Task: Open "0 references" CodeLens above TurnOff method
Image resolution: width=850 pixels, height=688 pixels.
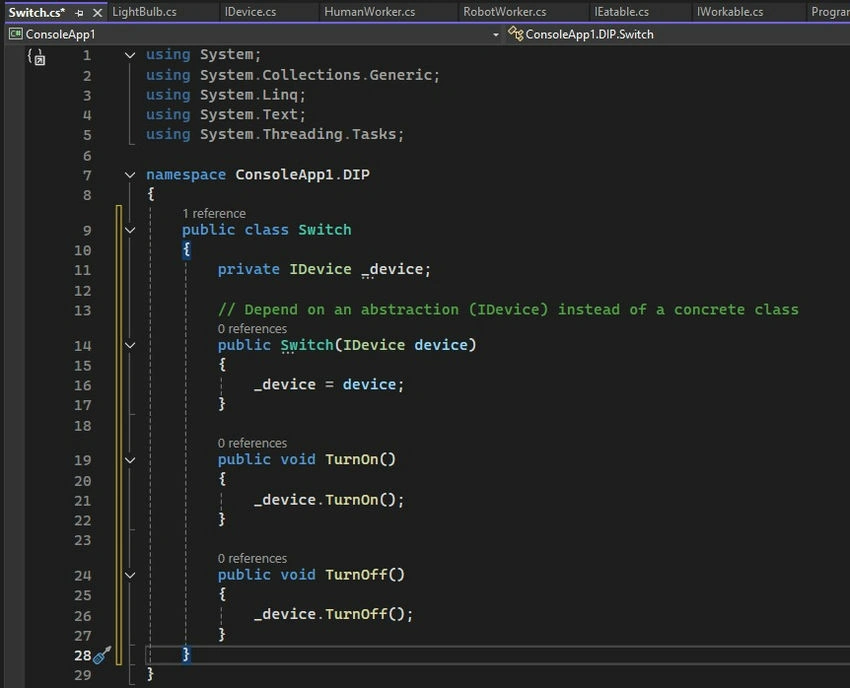Action: 253,558
